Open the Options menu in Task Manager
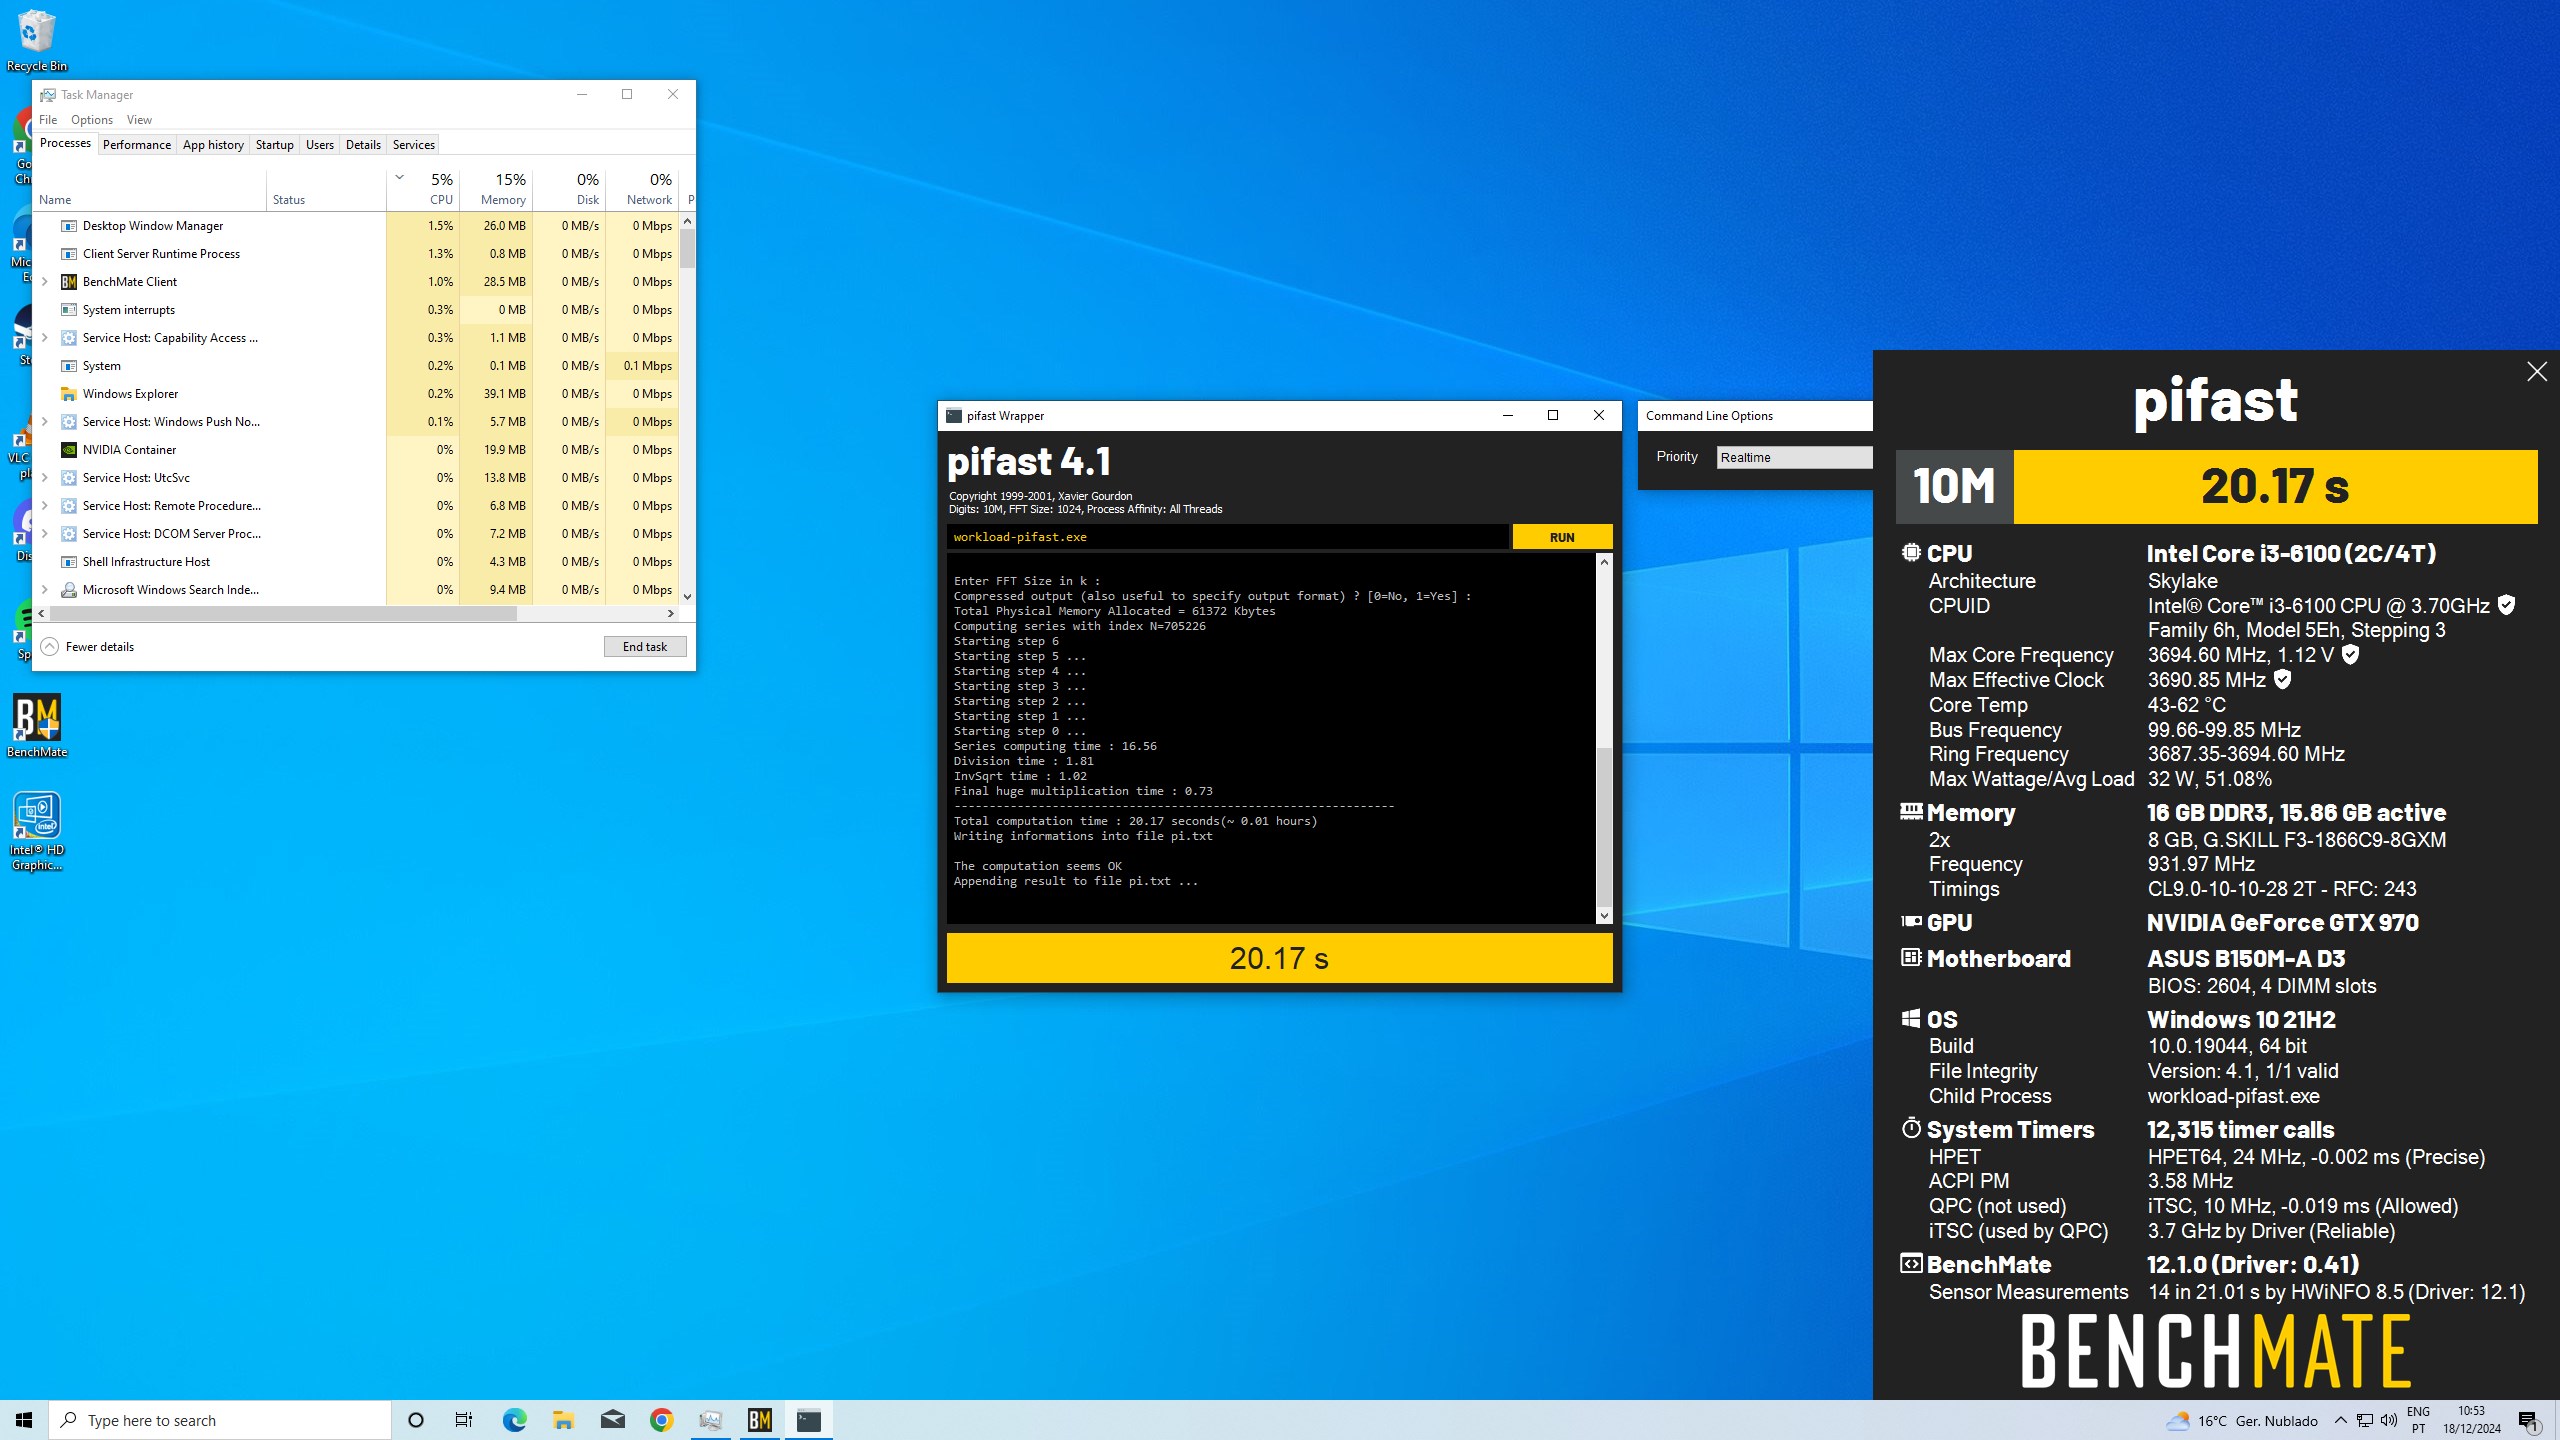The image size is (2560, 1440). (92, 120)
